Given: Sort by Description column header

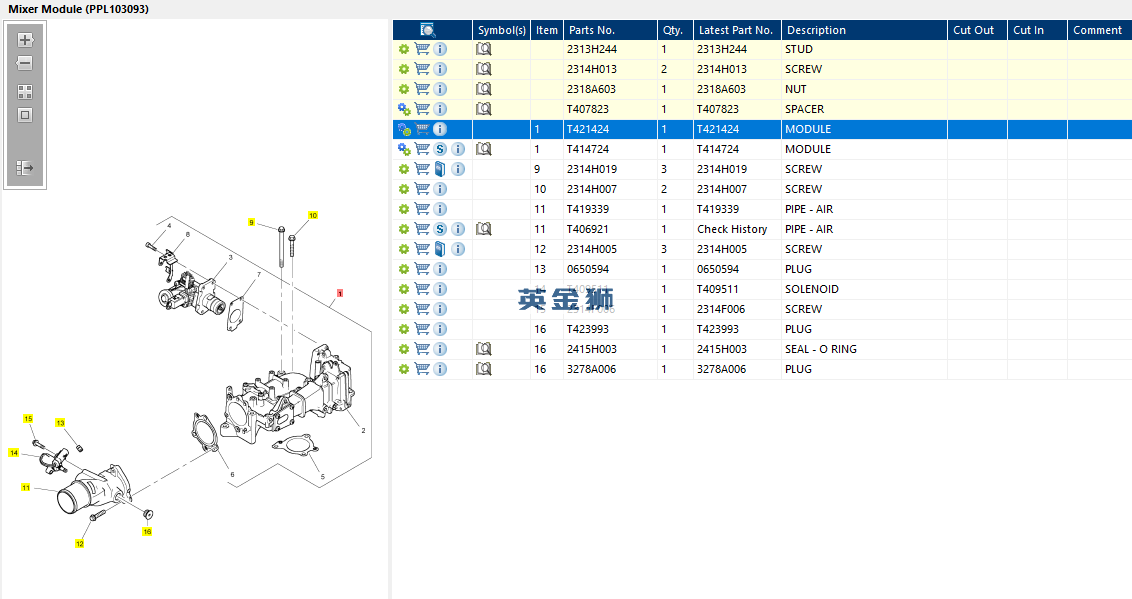Looking at the screenshot, I should coord(864,30).
